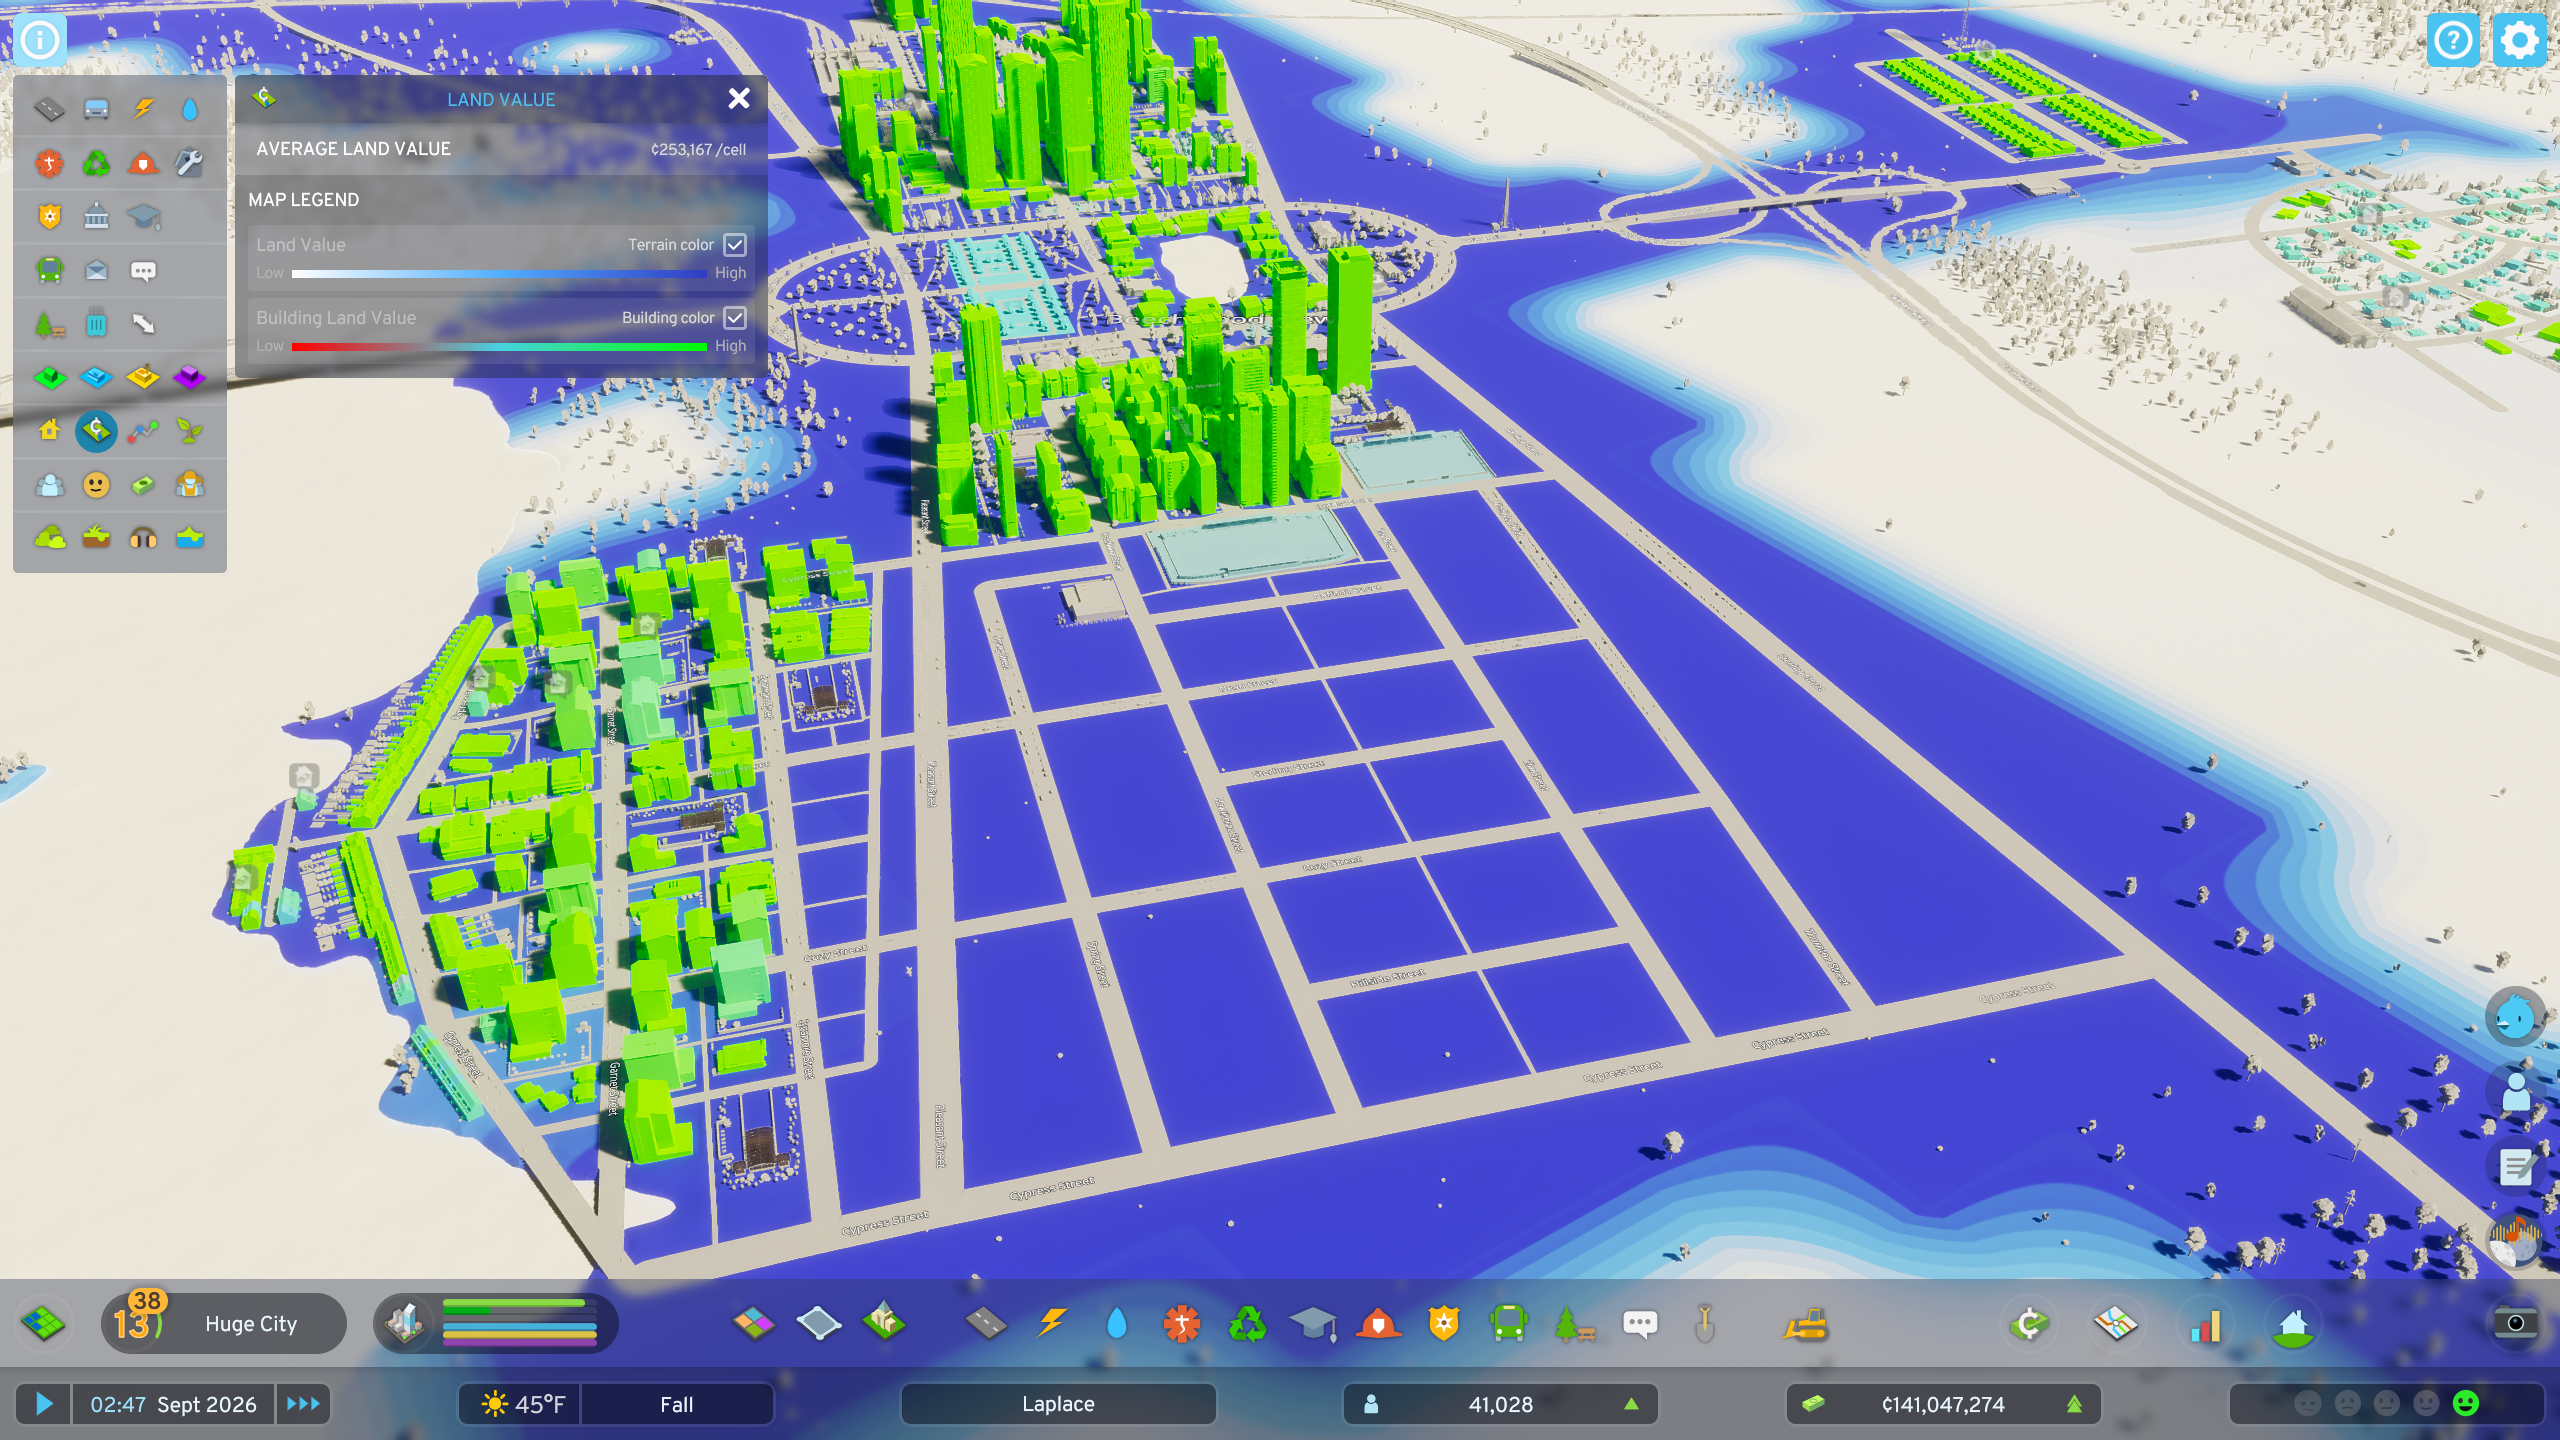Open the Healthcare info view

[x=49, y=162]
